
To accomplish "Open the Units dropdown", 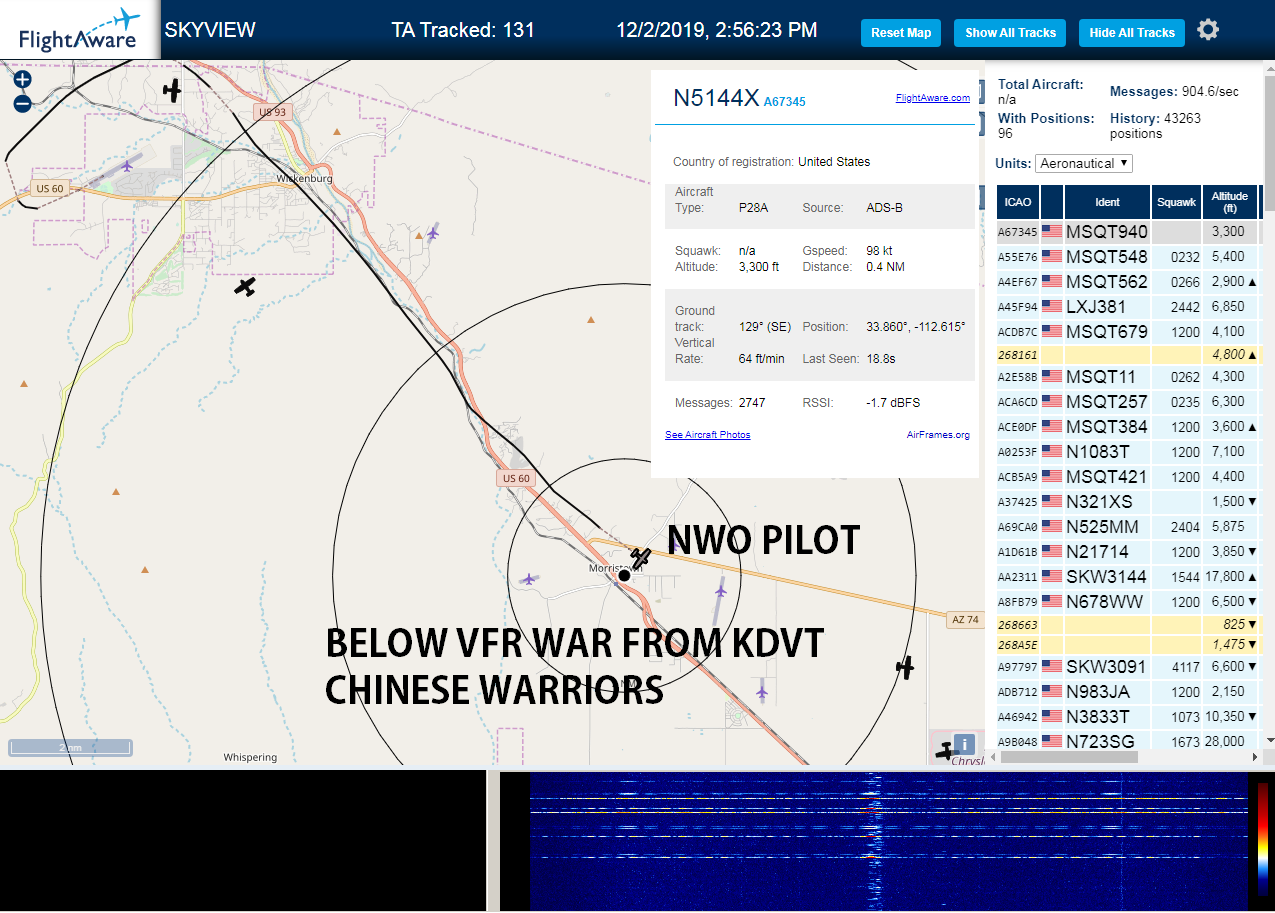I will [1084, 163].
